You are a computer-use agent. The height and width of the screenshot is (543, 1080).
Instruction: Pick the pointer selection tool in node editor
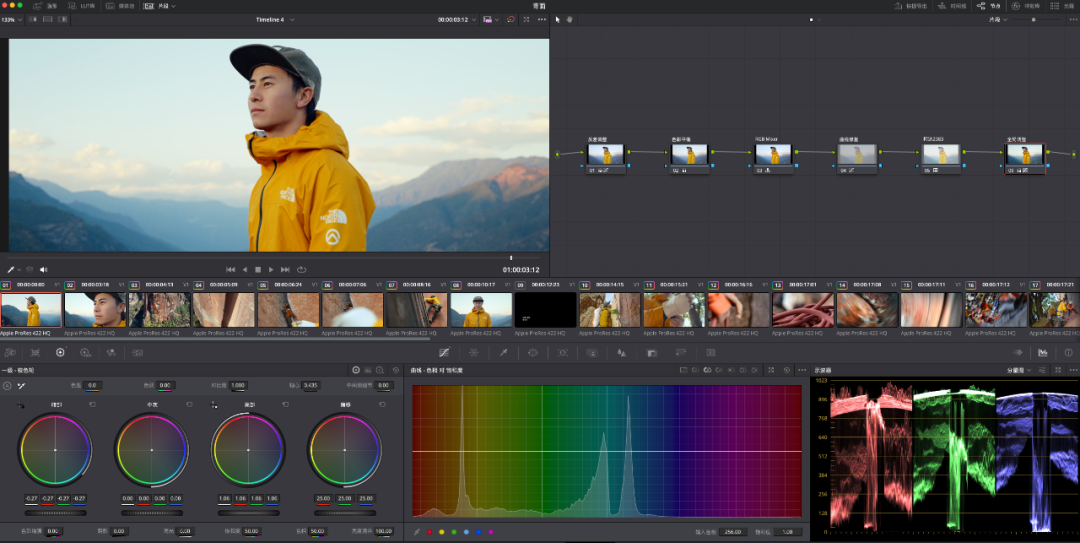558,19
